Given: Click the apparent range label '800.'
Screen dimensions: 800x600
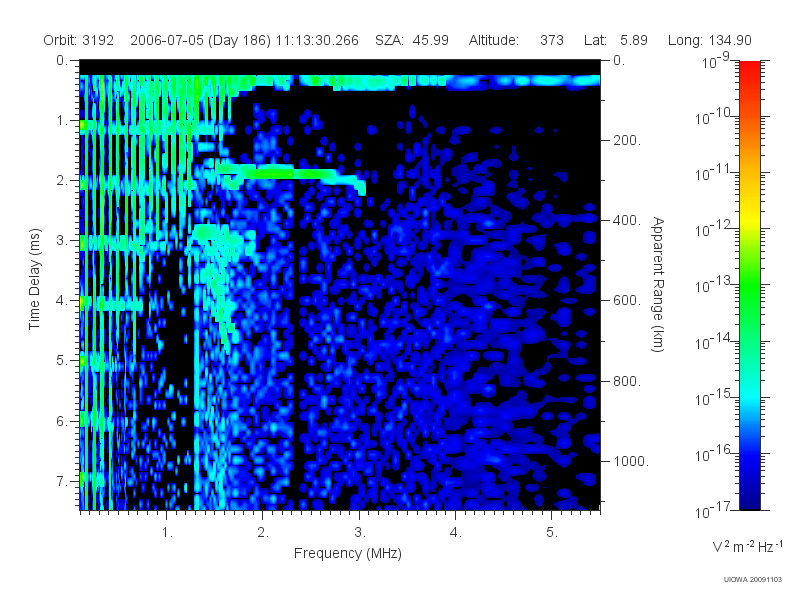Looking at the screenshot, I should point(627,381).
